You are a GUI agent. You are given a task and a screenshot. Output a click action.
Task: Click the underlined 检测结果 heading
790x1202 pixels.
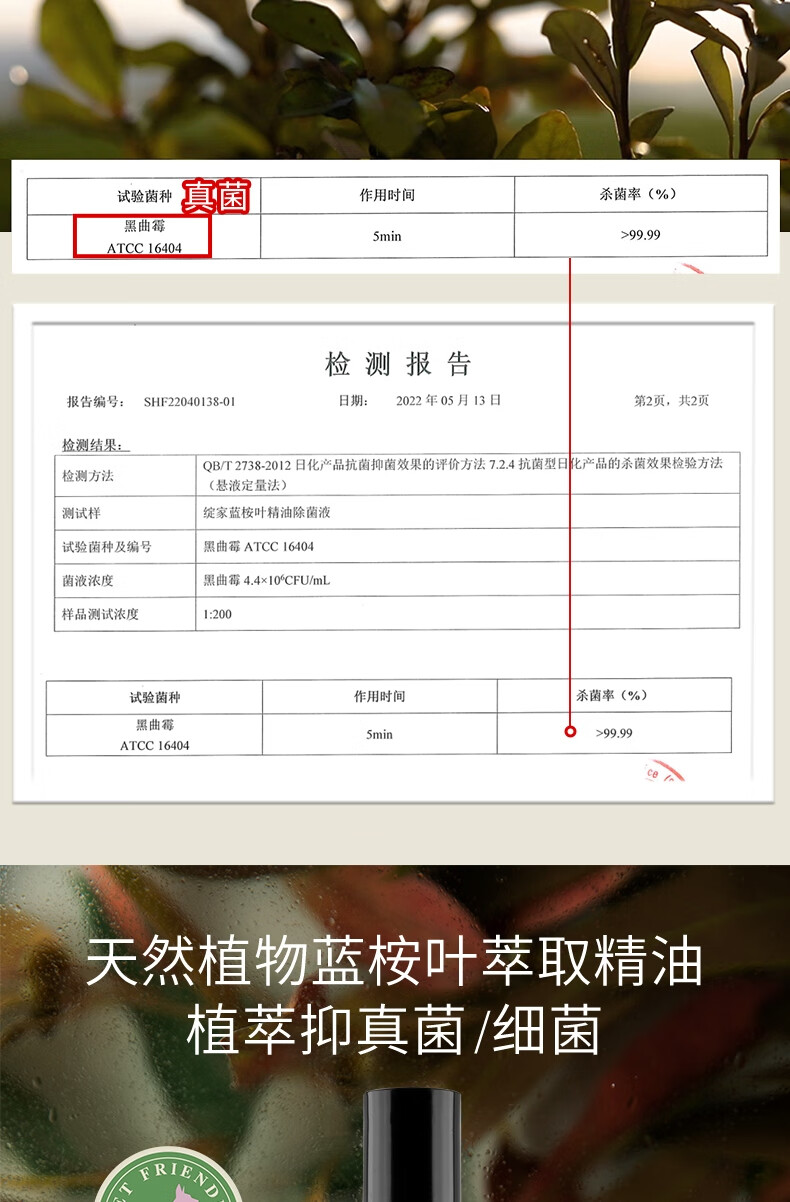tap(95, 445)
